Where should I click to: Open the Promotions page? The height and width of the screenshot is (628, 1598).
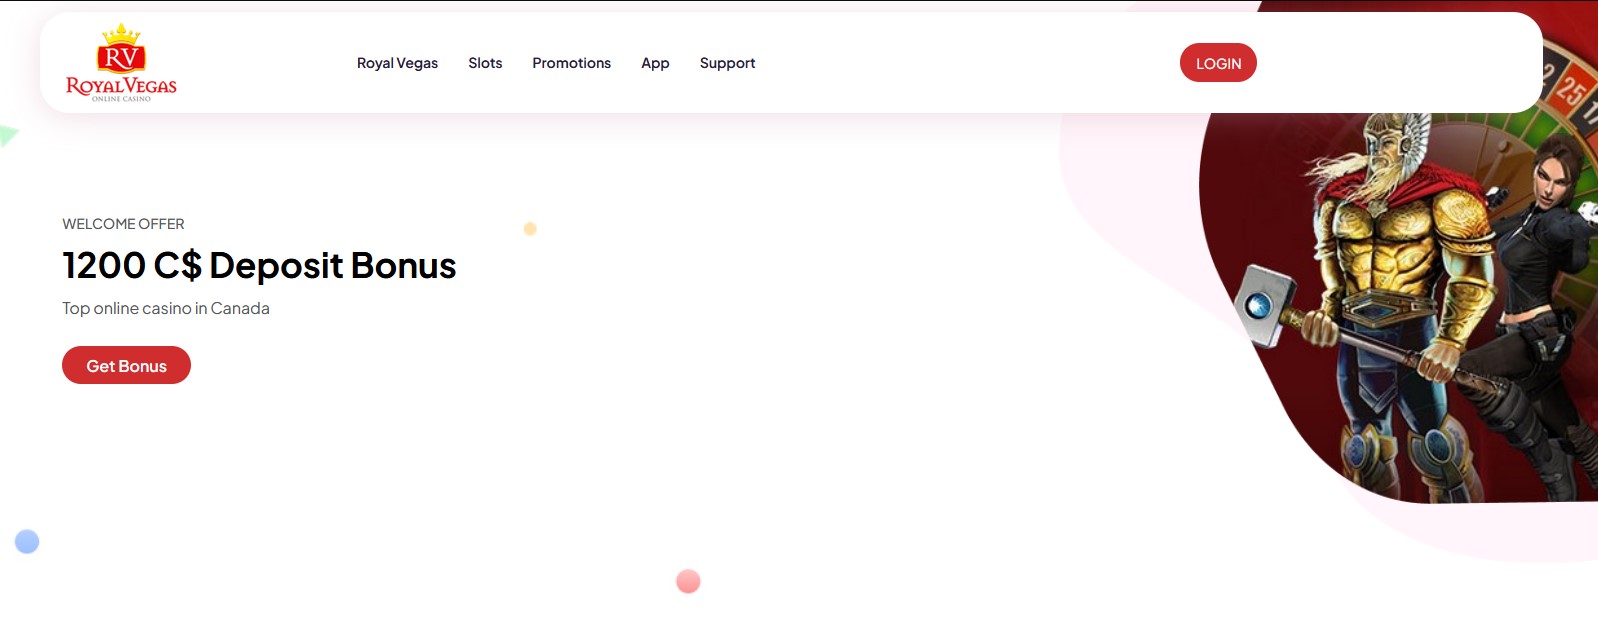tap(571, 63)
